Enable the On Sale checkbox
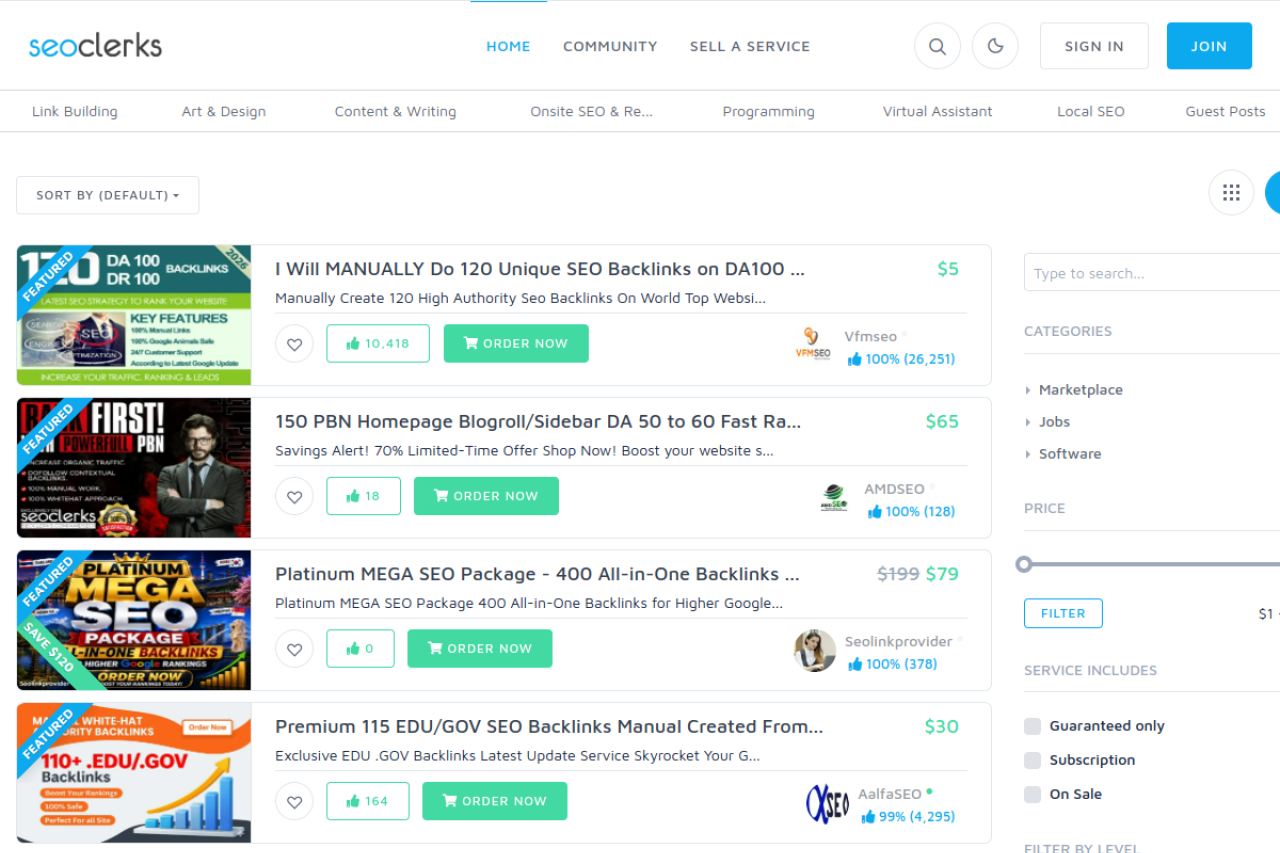The width and height of the screenshot is (1280, 853). (1033, 794)
